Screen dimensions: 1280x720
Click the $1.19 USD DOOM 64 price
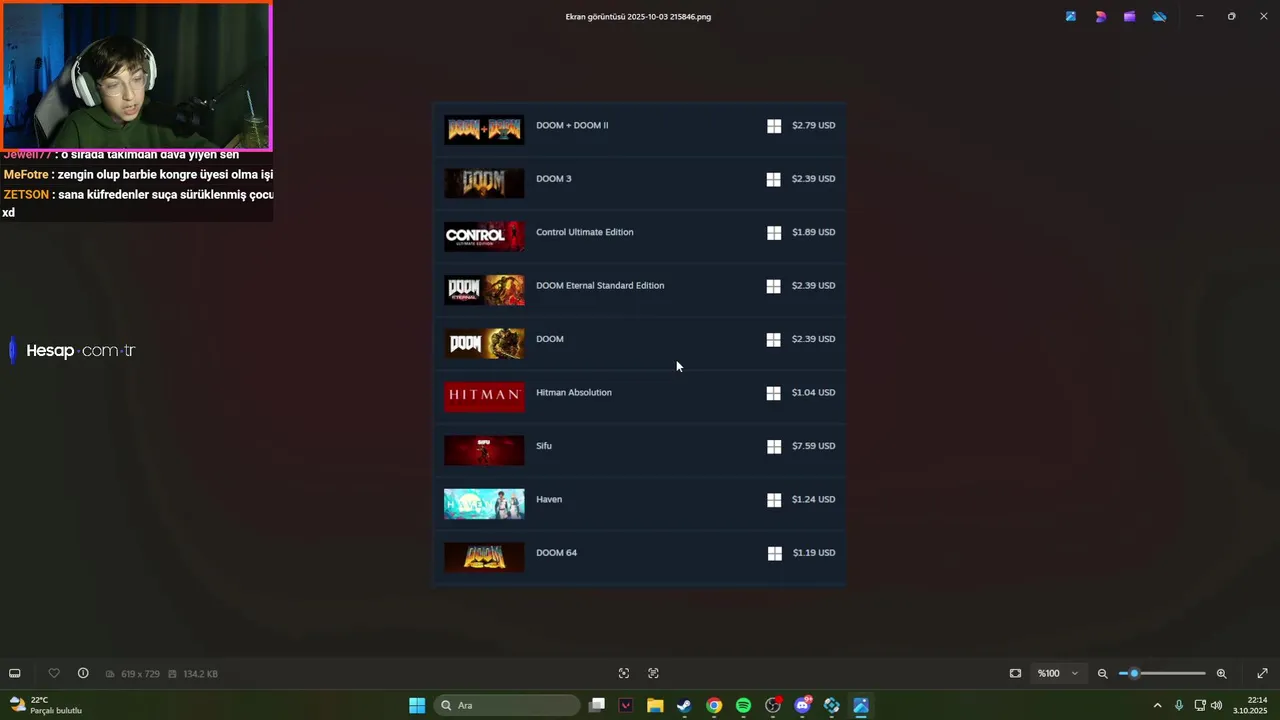(x=814, y=553)
